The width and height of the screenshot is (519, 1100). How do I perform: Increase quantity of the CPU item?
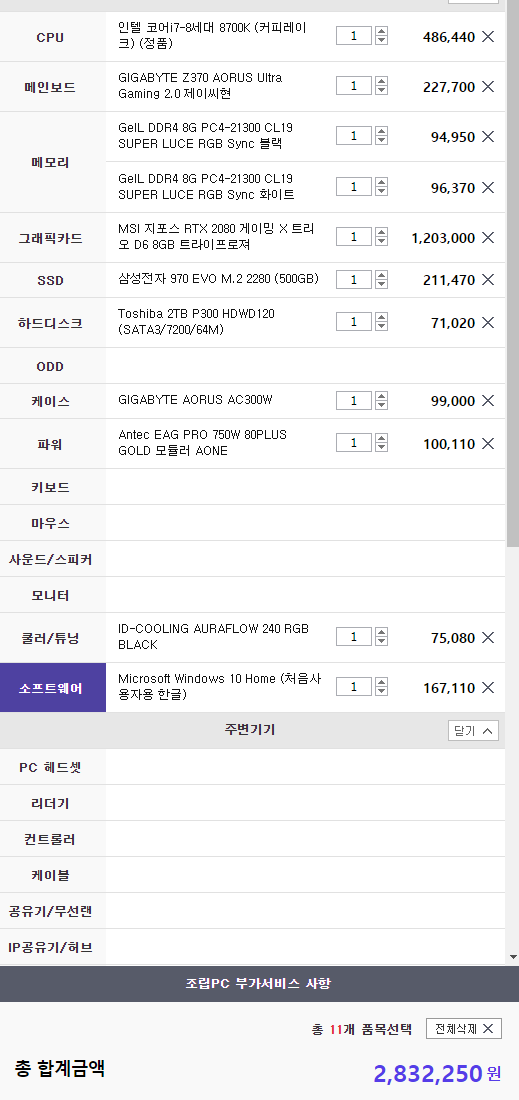coord(381,31)
